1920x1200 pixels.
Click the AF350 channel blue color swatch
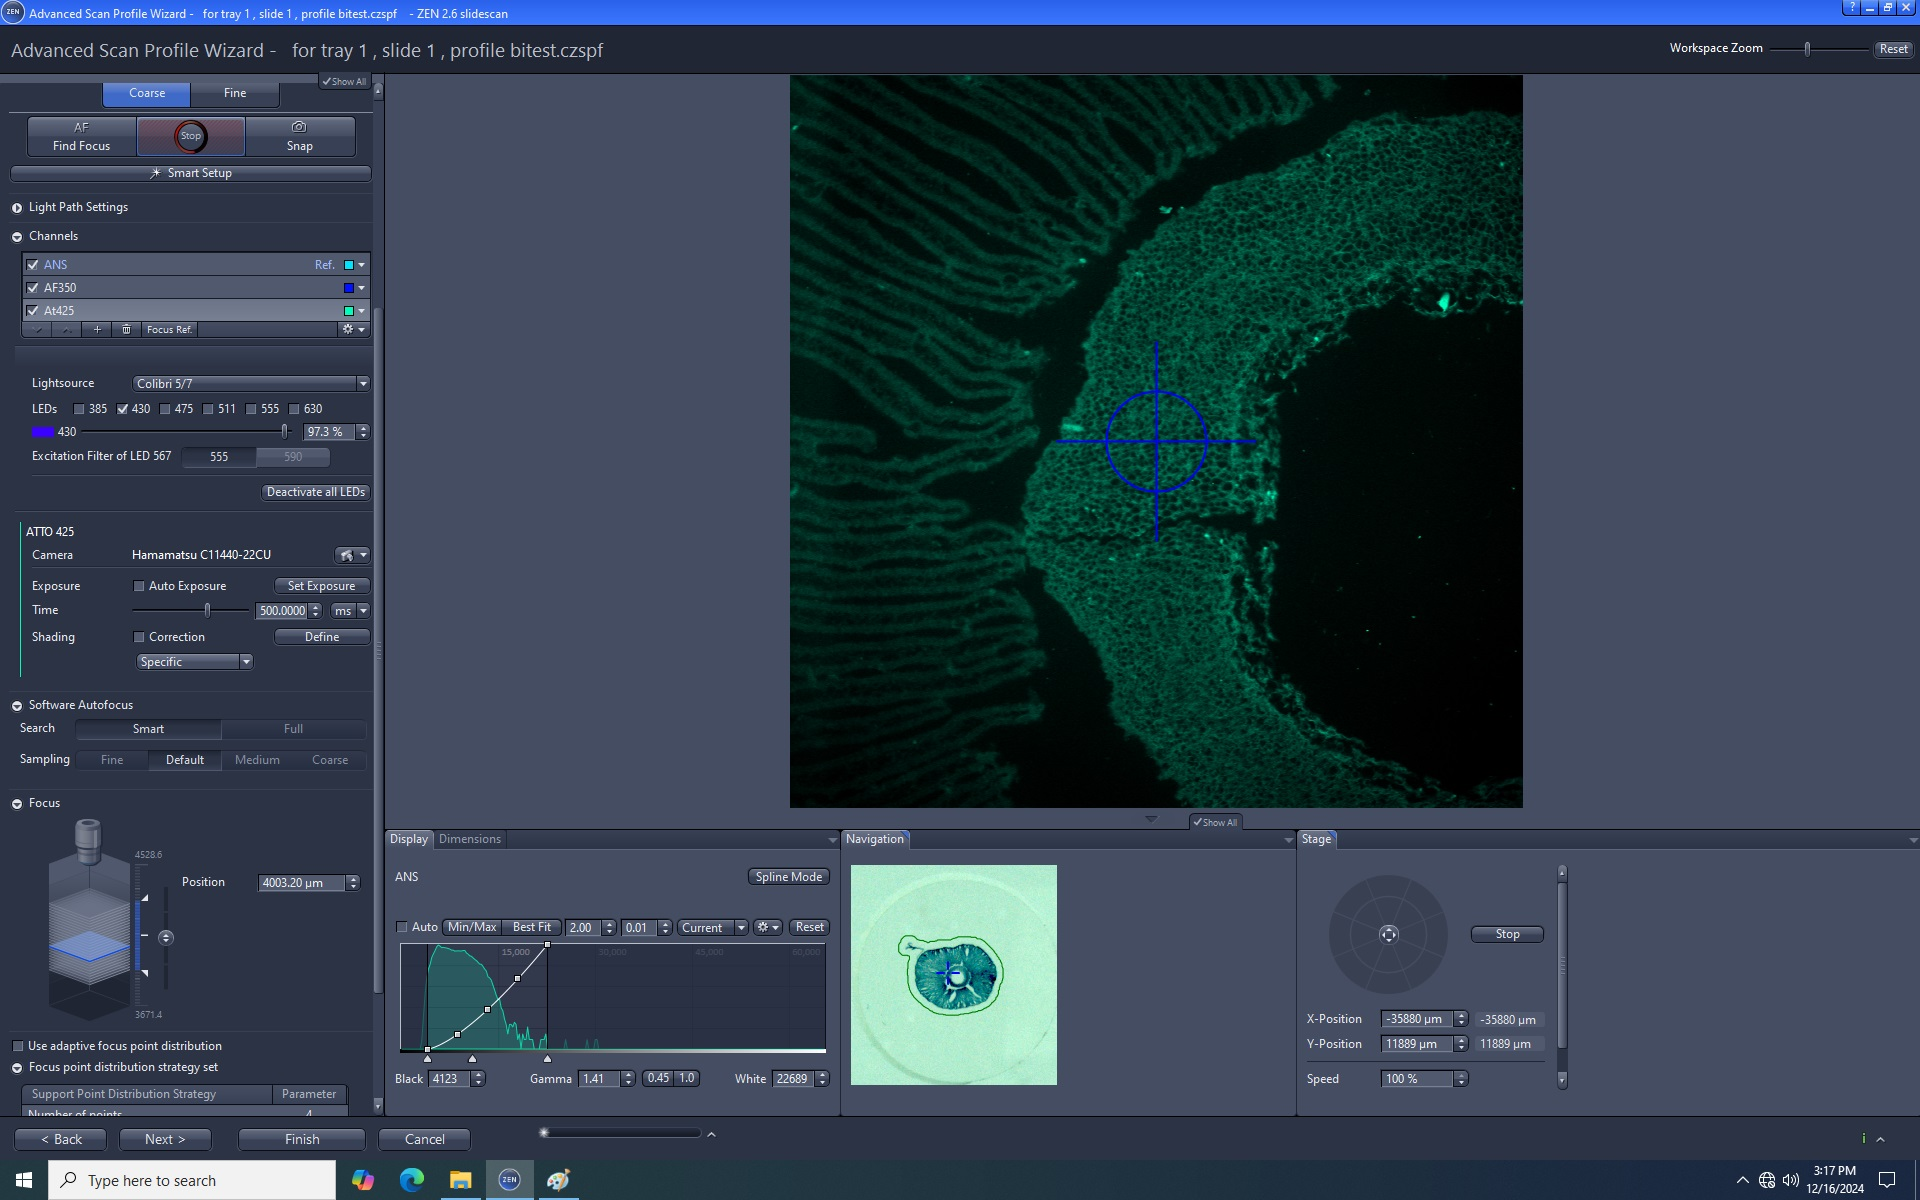pyautogui.click(x=349, y=288)
